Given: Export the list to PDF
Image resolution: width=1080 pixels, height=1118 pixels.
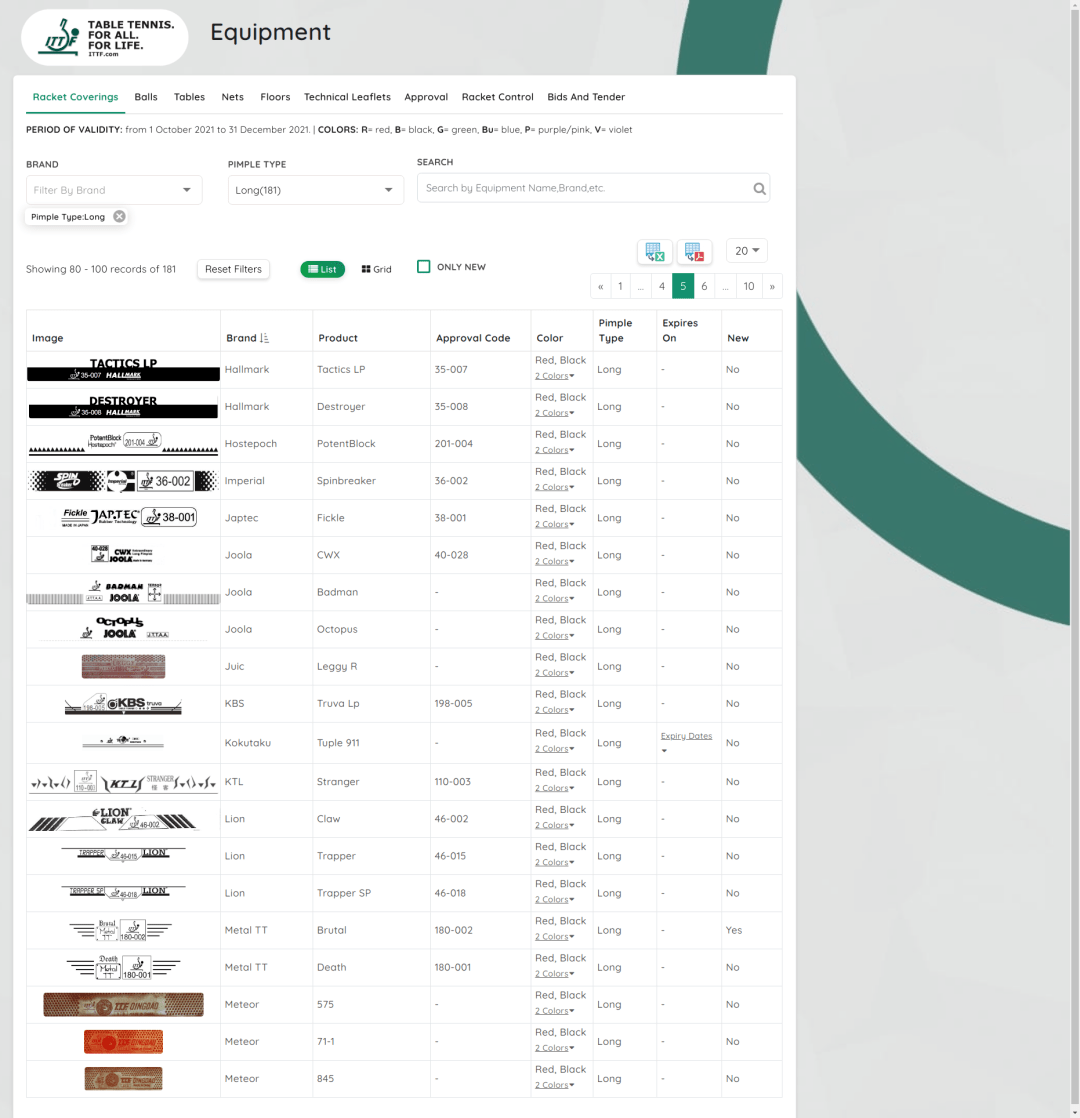Looking at the screenshot, I should click(x=694, y=252).
